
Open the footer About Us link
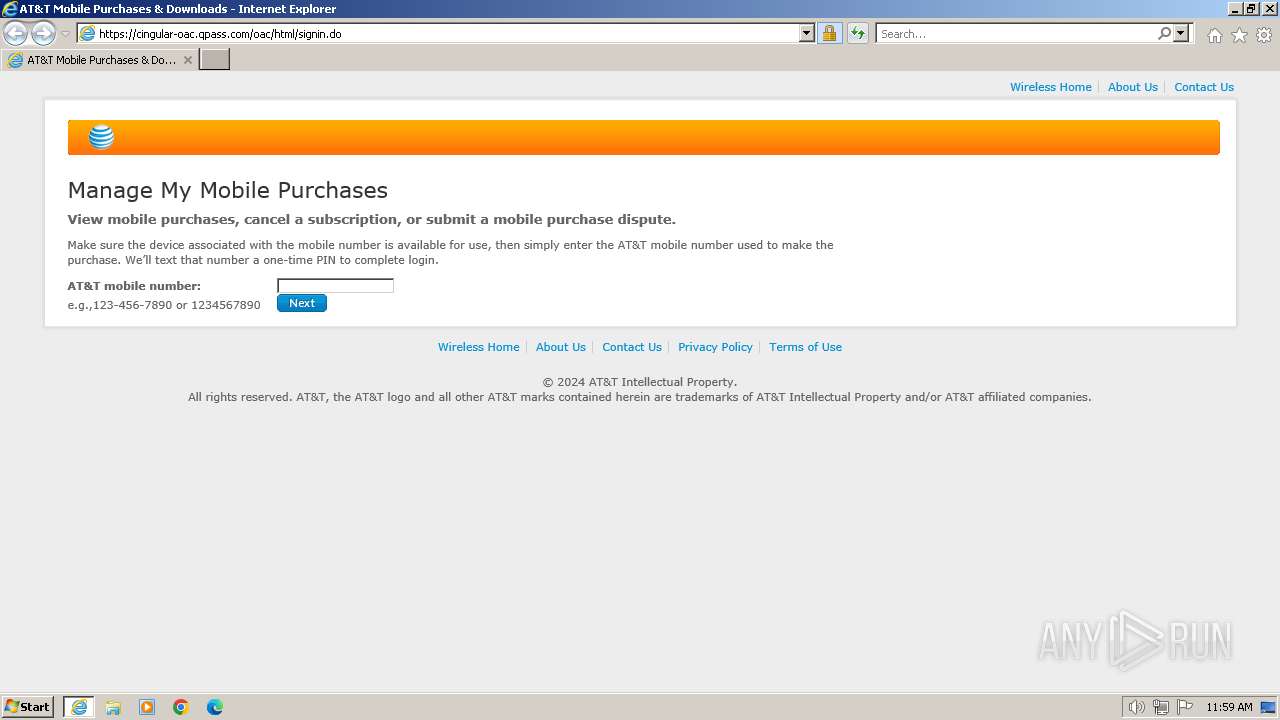tap(560, 347)
